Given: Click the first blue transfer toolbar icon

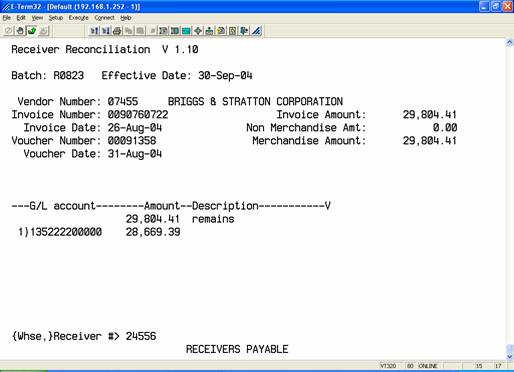Looking at the screenshot, I should click(94, 31).
